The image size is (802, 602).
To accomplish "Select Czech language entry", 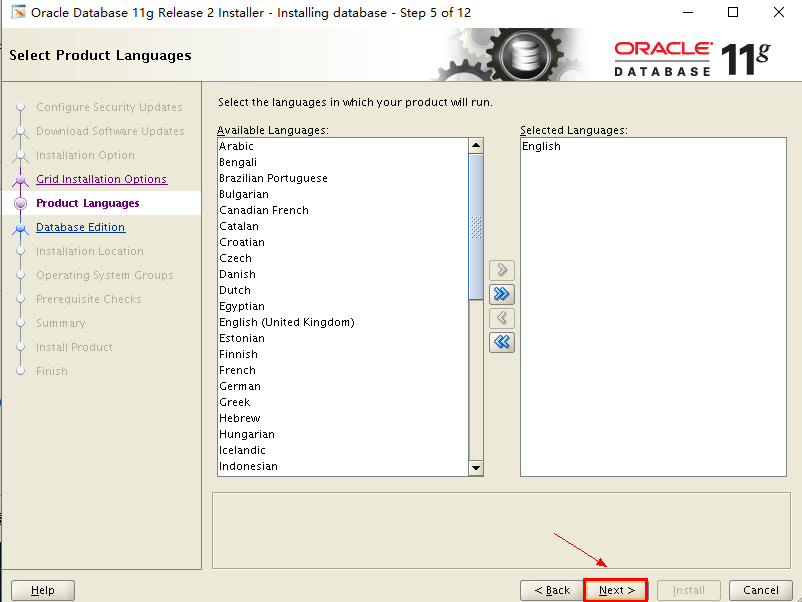I will point(343,258).
